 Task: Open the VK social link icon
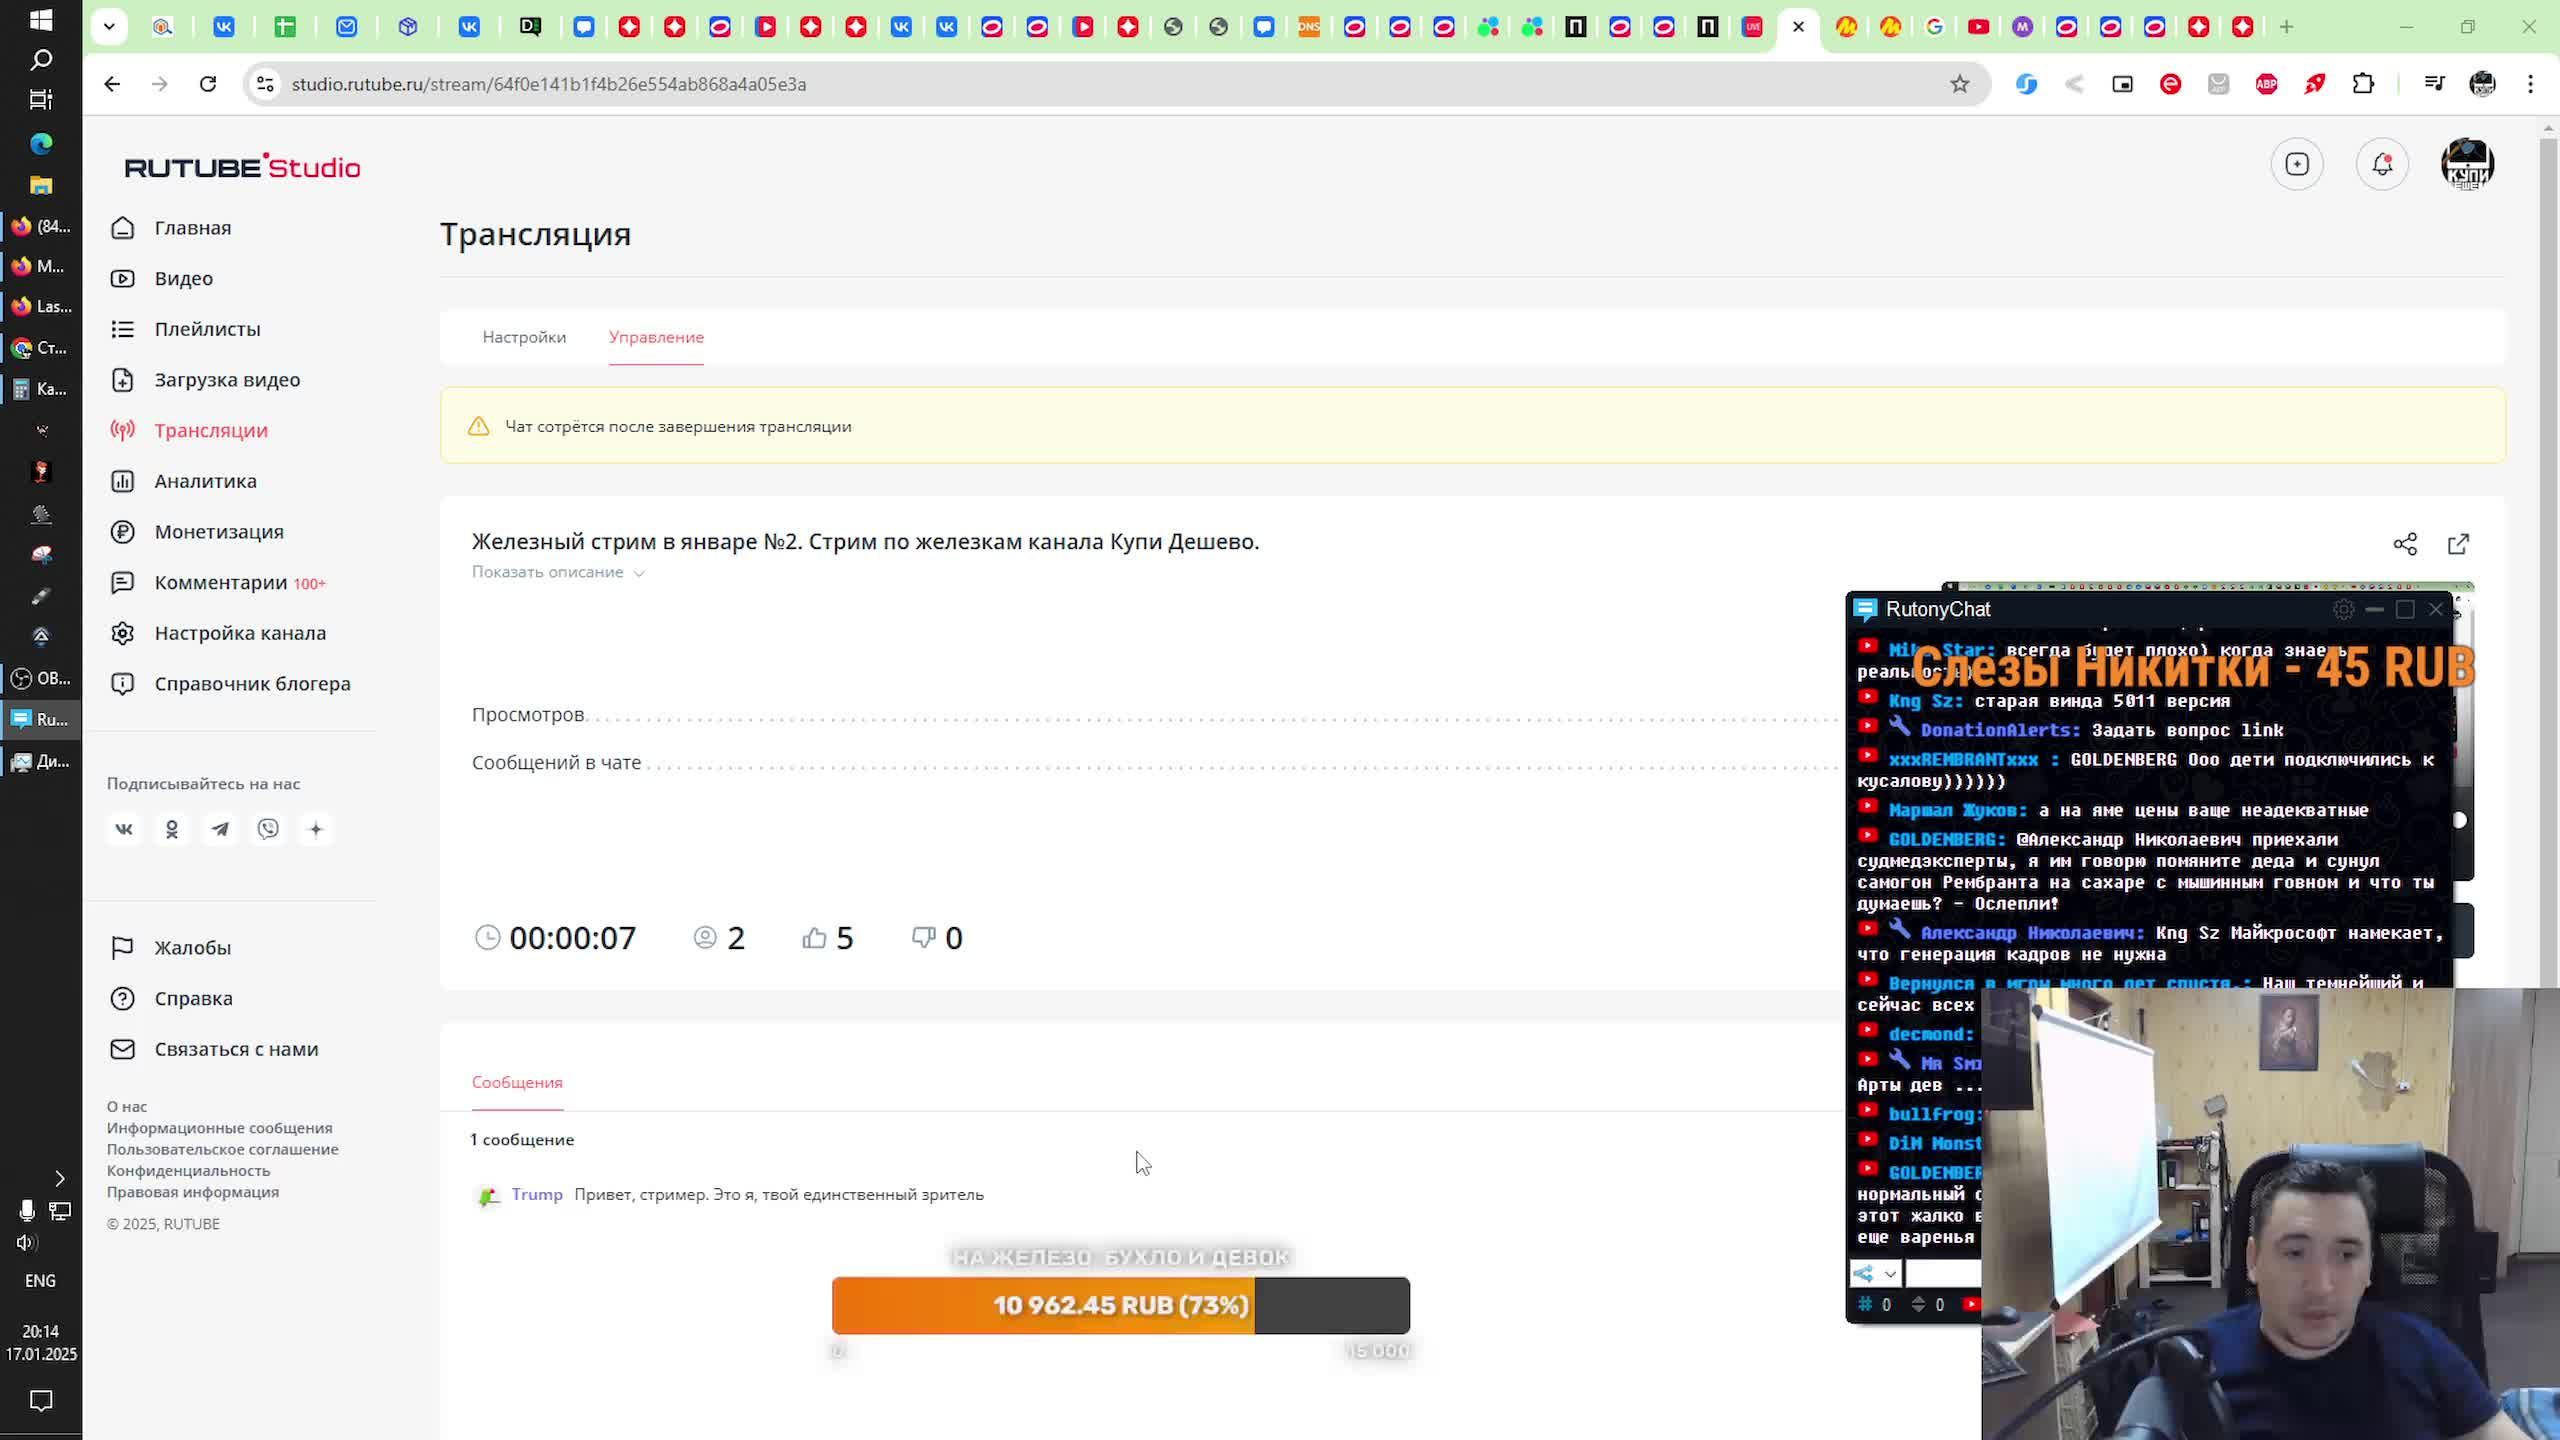click(124, 829)
